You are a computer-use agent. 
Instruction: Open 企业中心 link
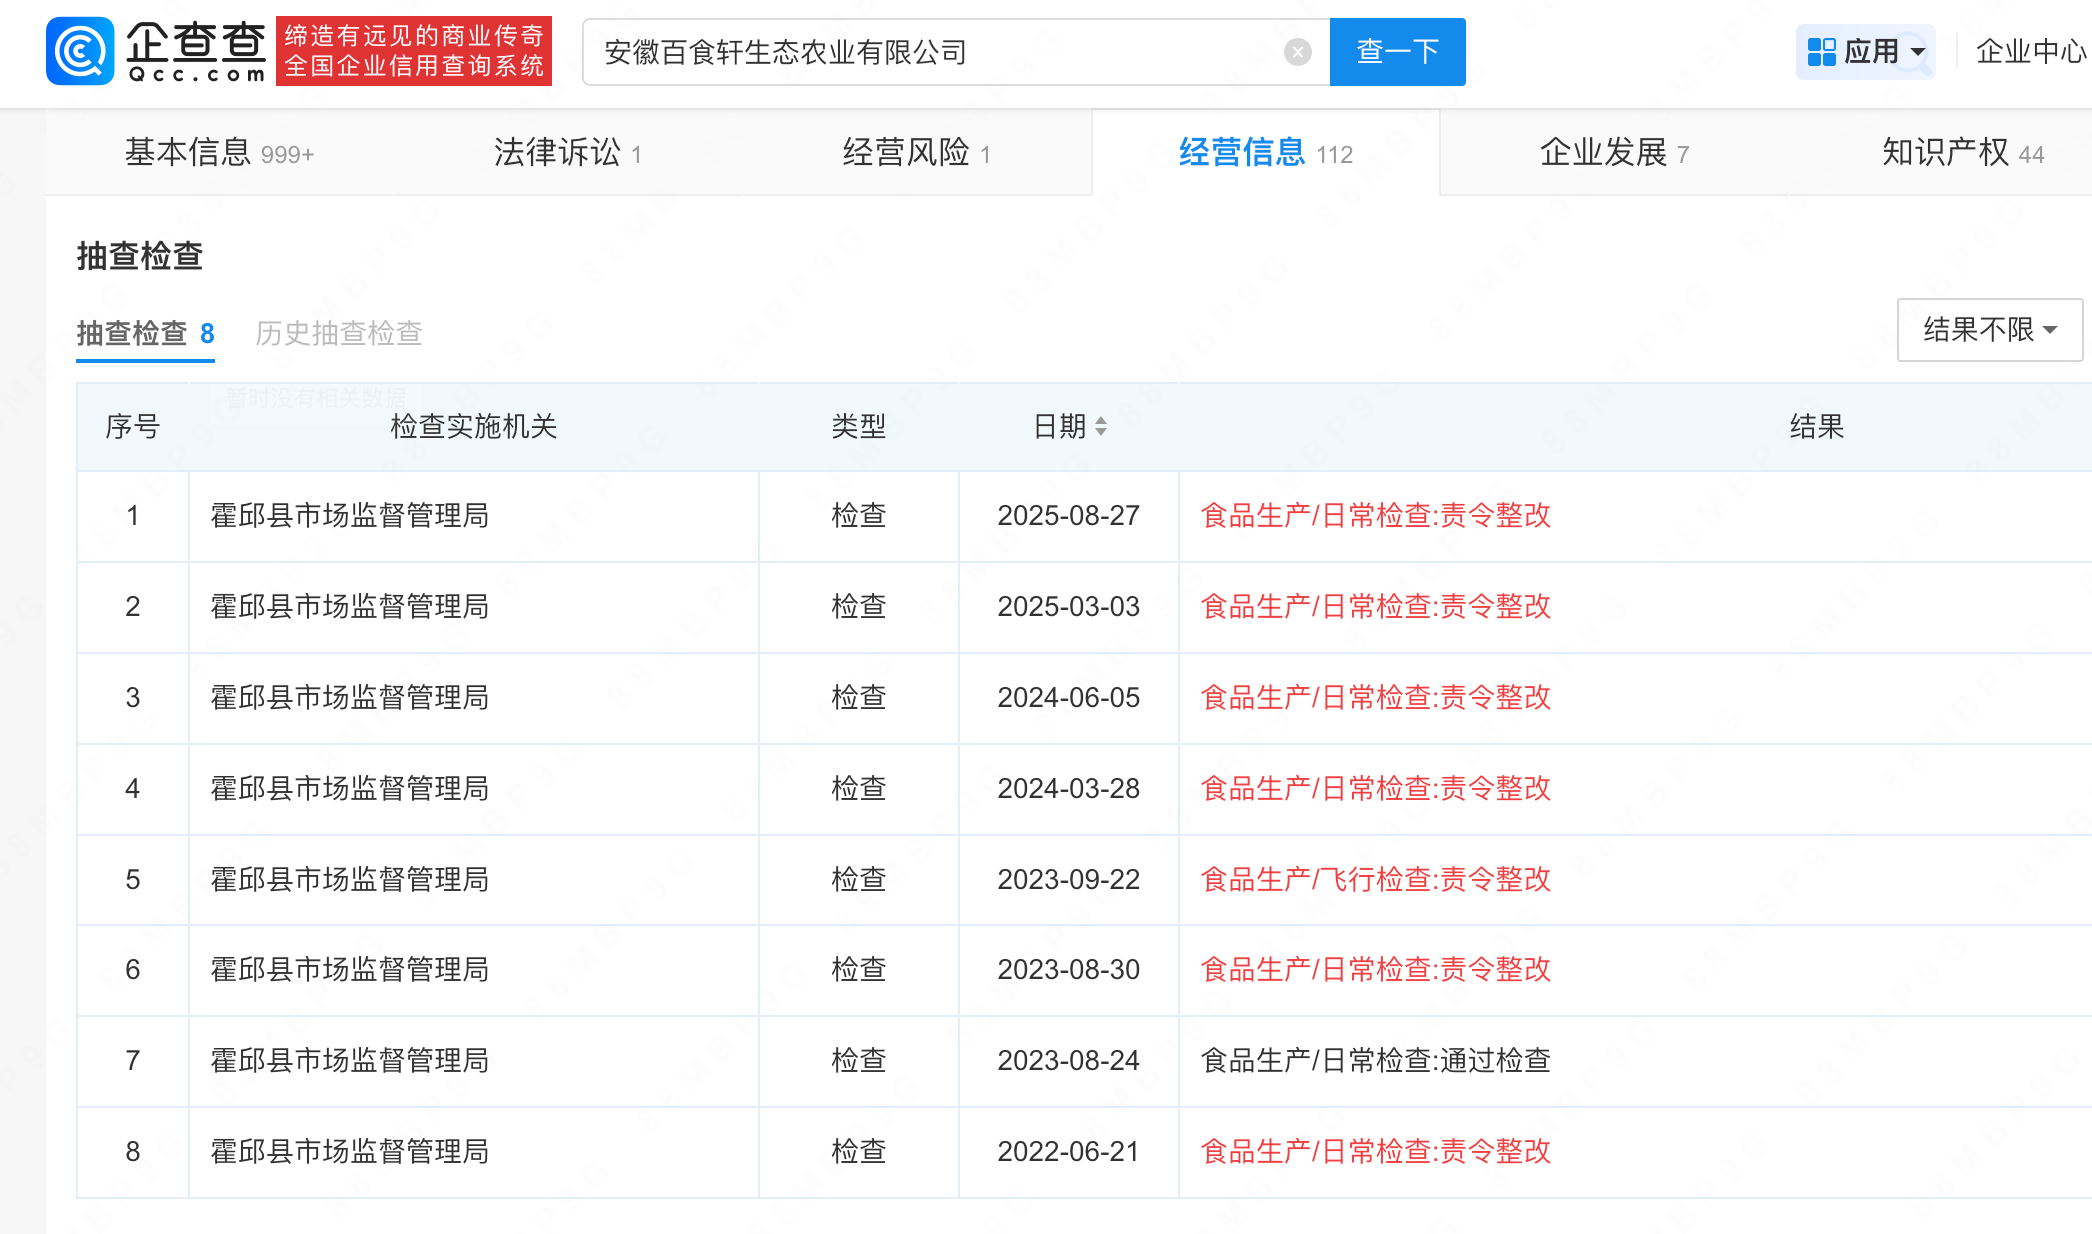2030,52
